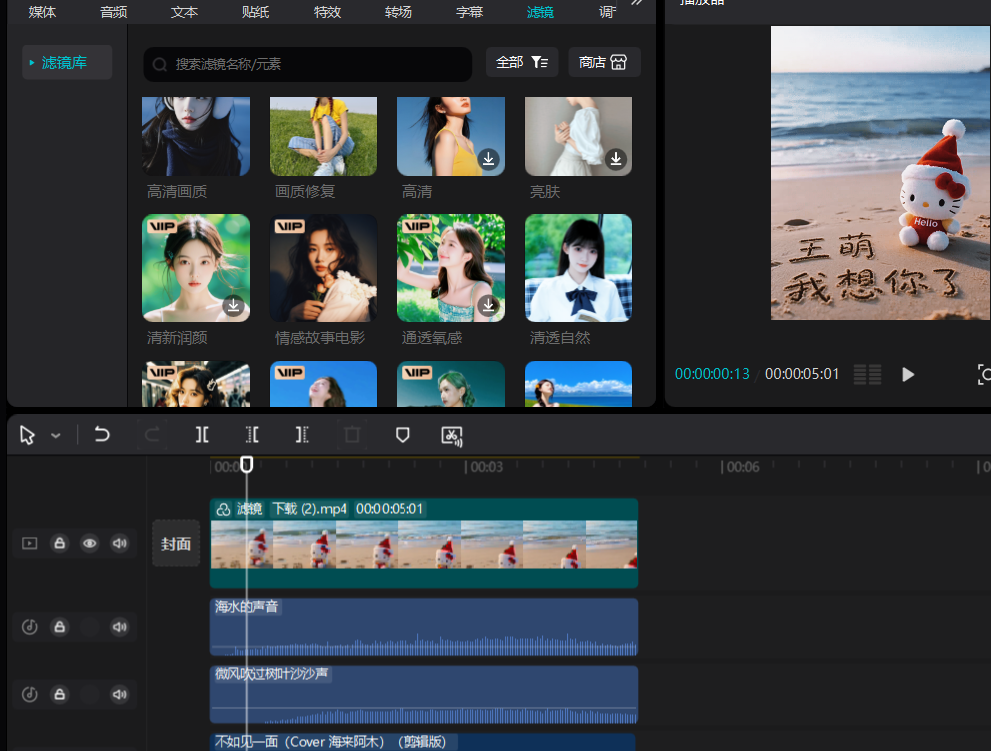Select the 画质修复 filter thumbnail
Screen dimensions: 991x751
tap(324, 136)
